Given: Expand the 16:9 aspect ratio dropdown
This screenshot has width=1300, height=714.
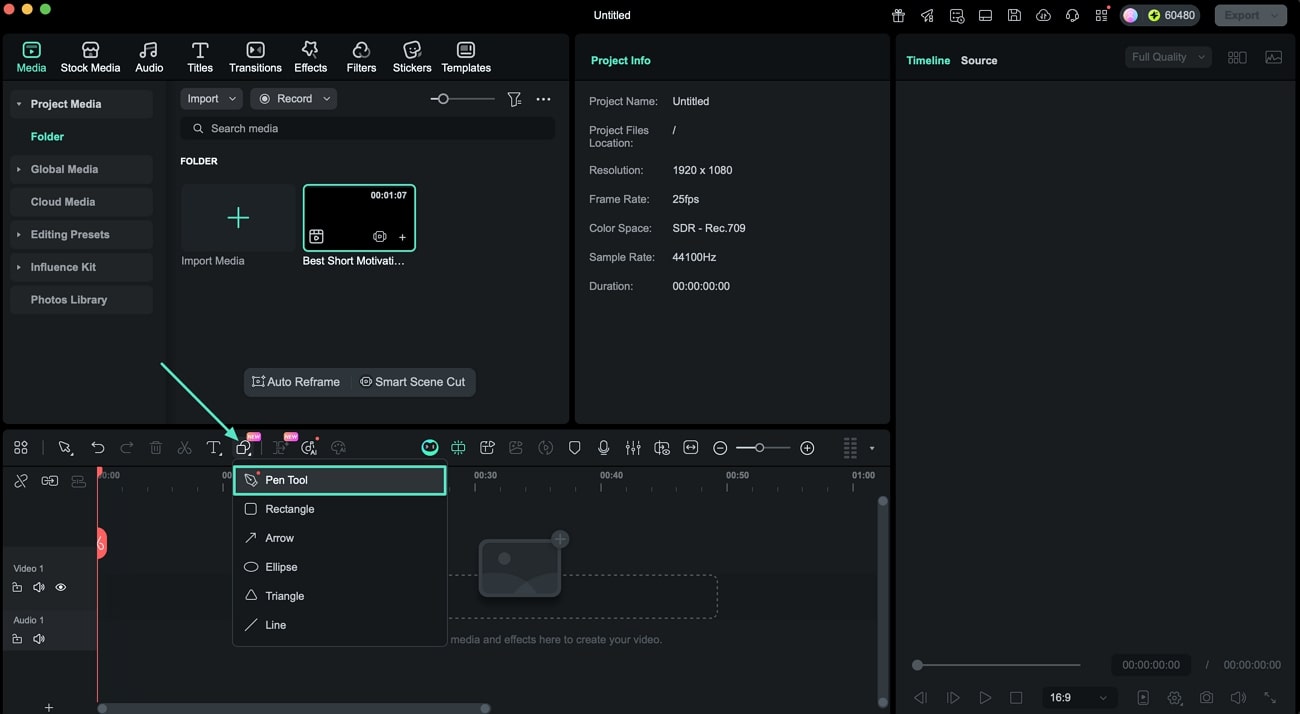Looking at the screenshot, I should coord(1078,698).
